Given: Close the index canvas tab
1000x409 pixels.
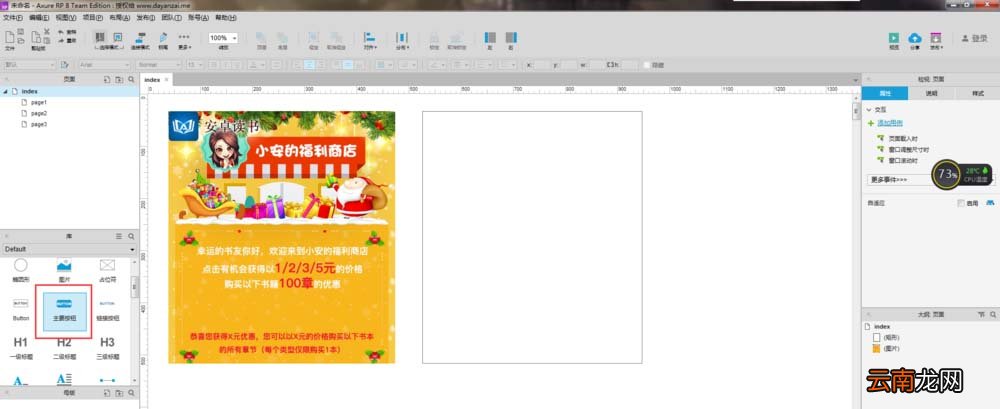Looking at the screenshot, I should pos(167,80).
